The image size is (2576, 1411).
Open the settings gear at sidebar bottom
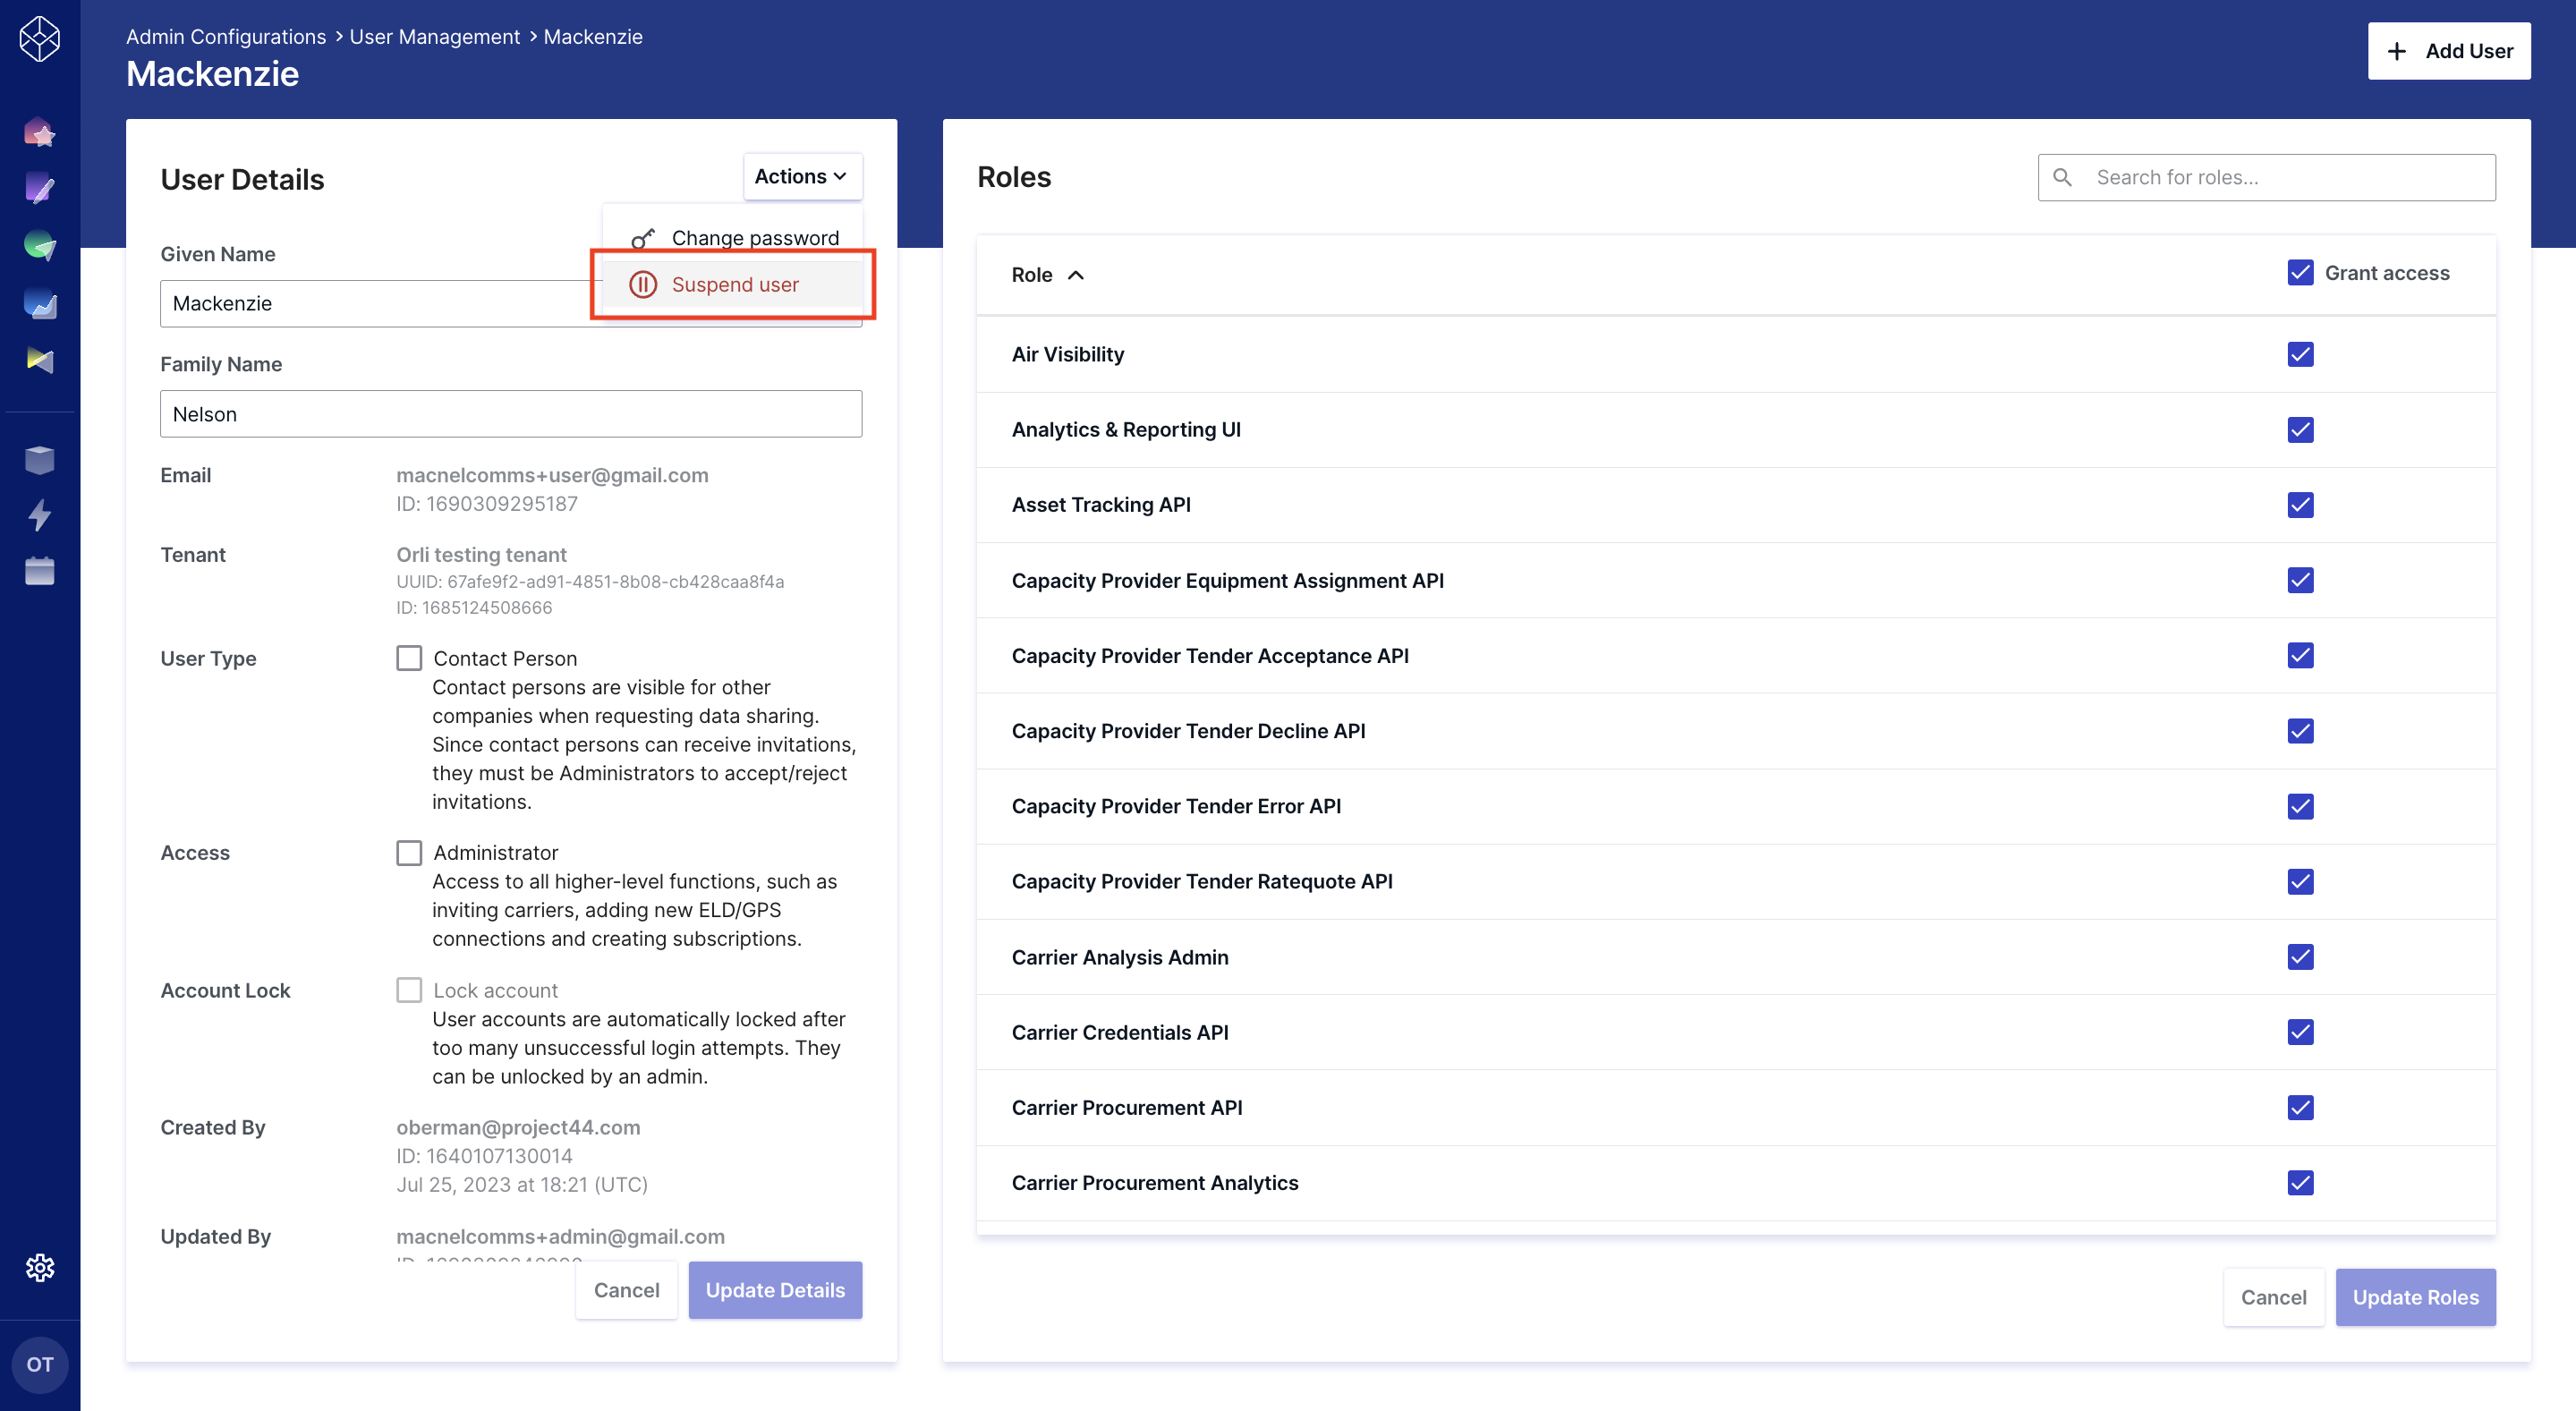(x=40, y=1266)
